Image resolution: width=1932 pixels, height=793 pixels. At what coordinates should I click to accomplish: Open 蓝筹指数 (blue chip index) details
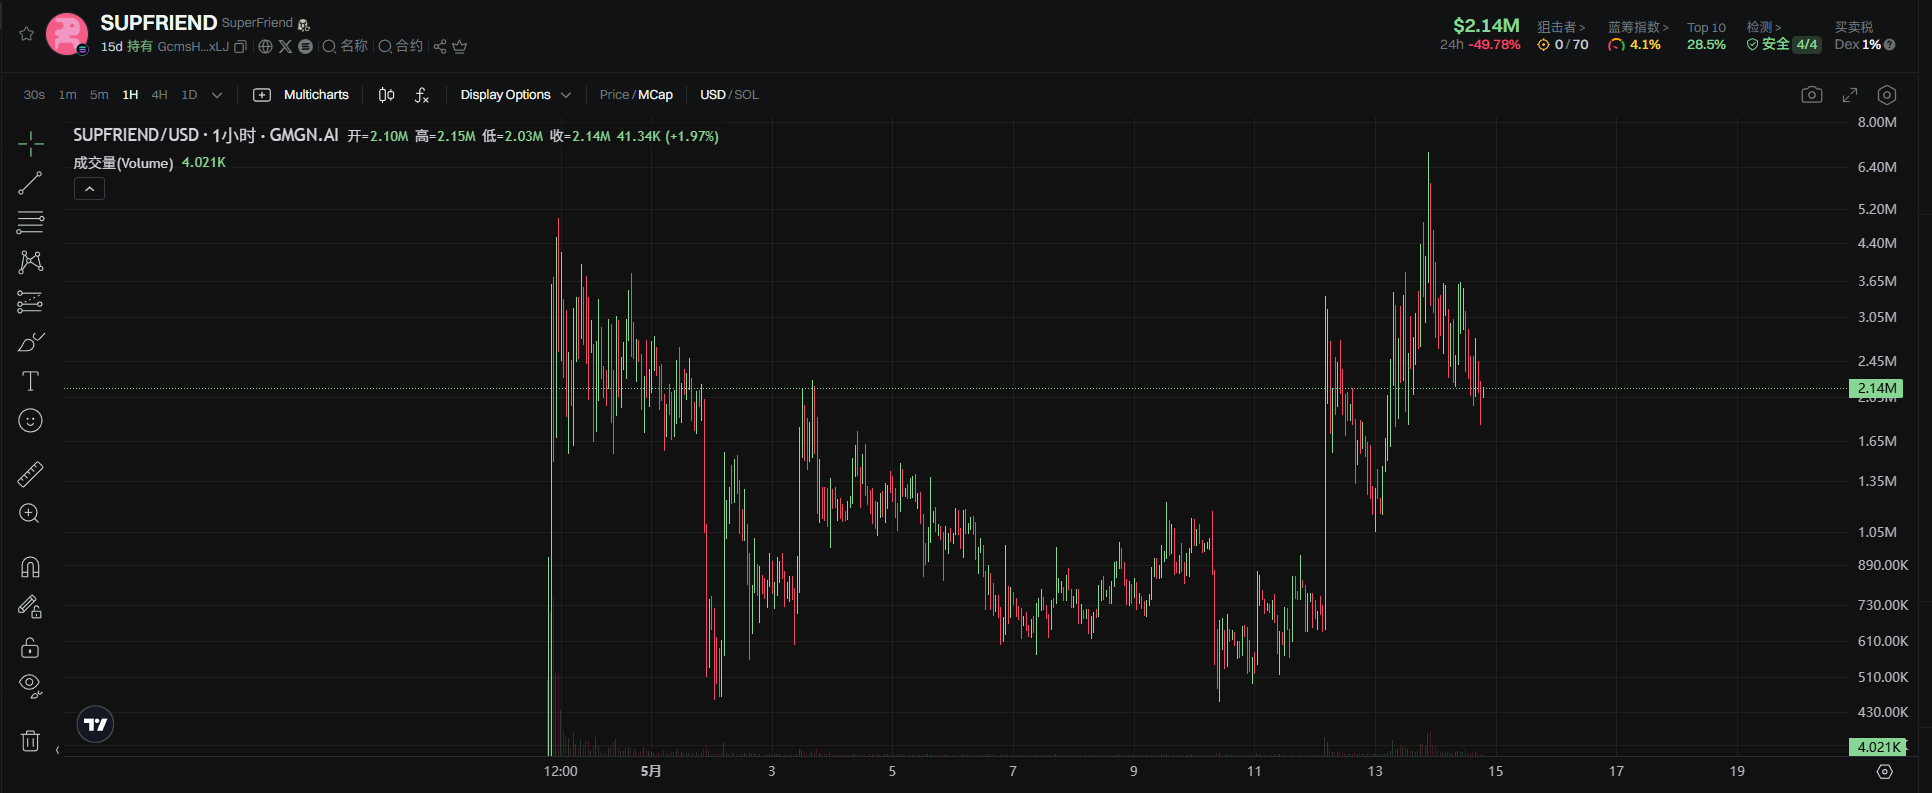coord(1638,27)
